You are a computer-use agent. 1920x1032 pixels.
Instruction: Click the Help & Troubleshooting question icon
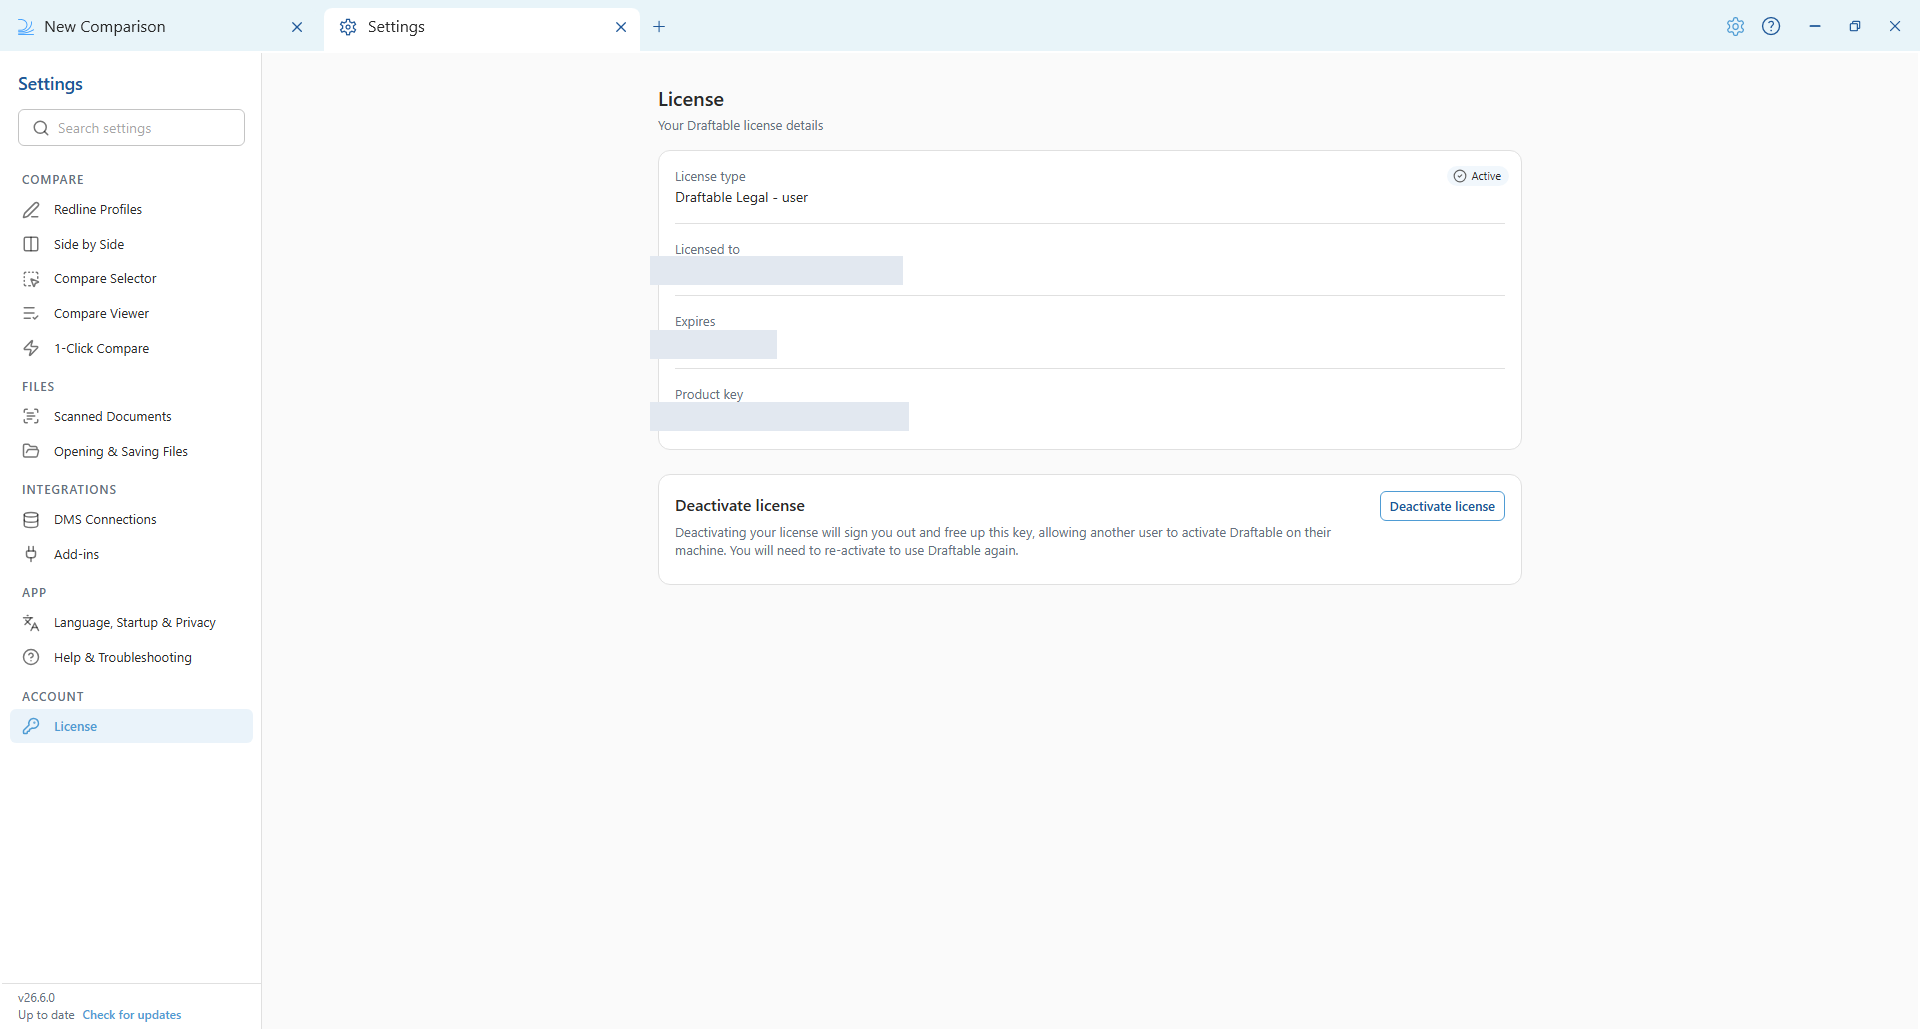tap(31, 658)
